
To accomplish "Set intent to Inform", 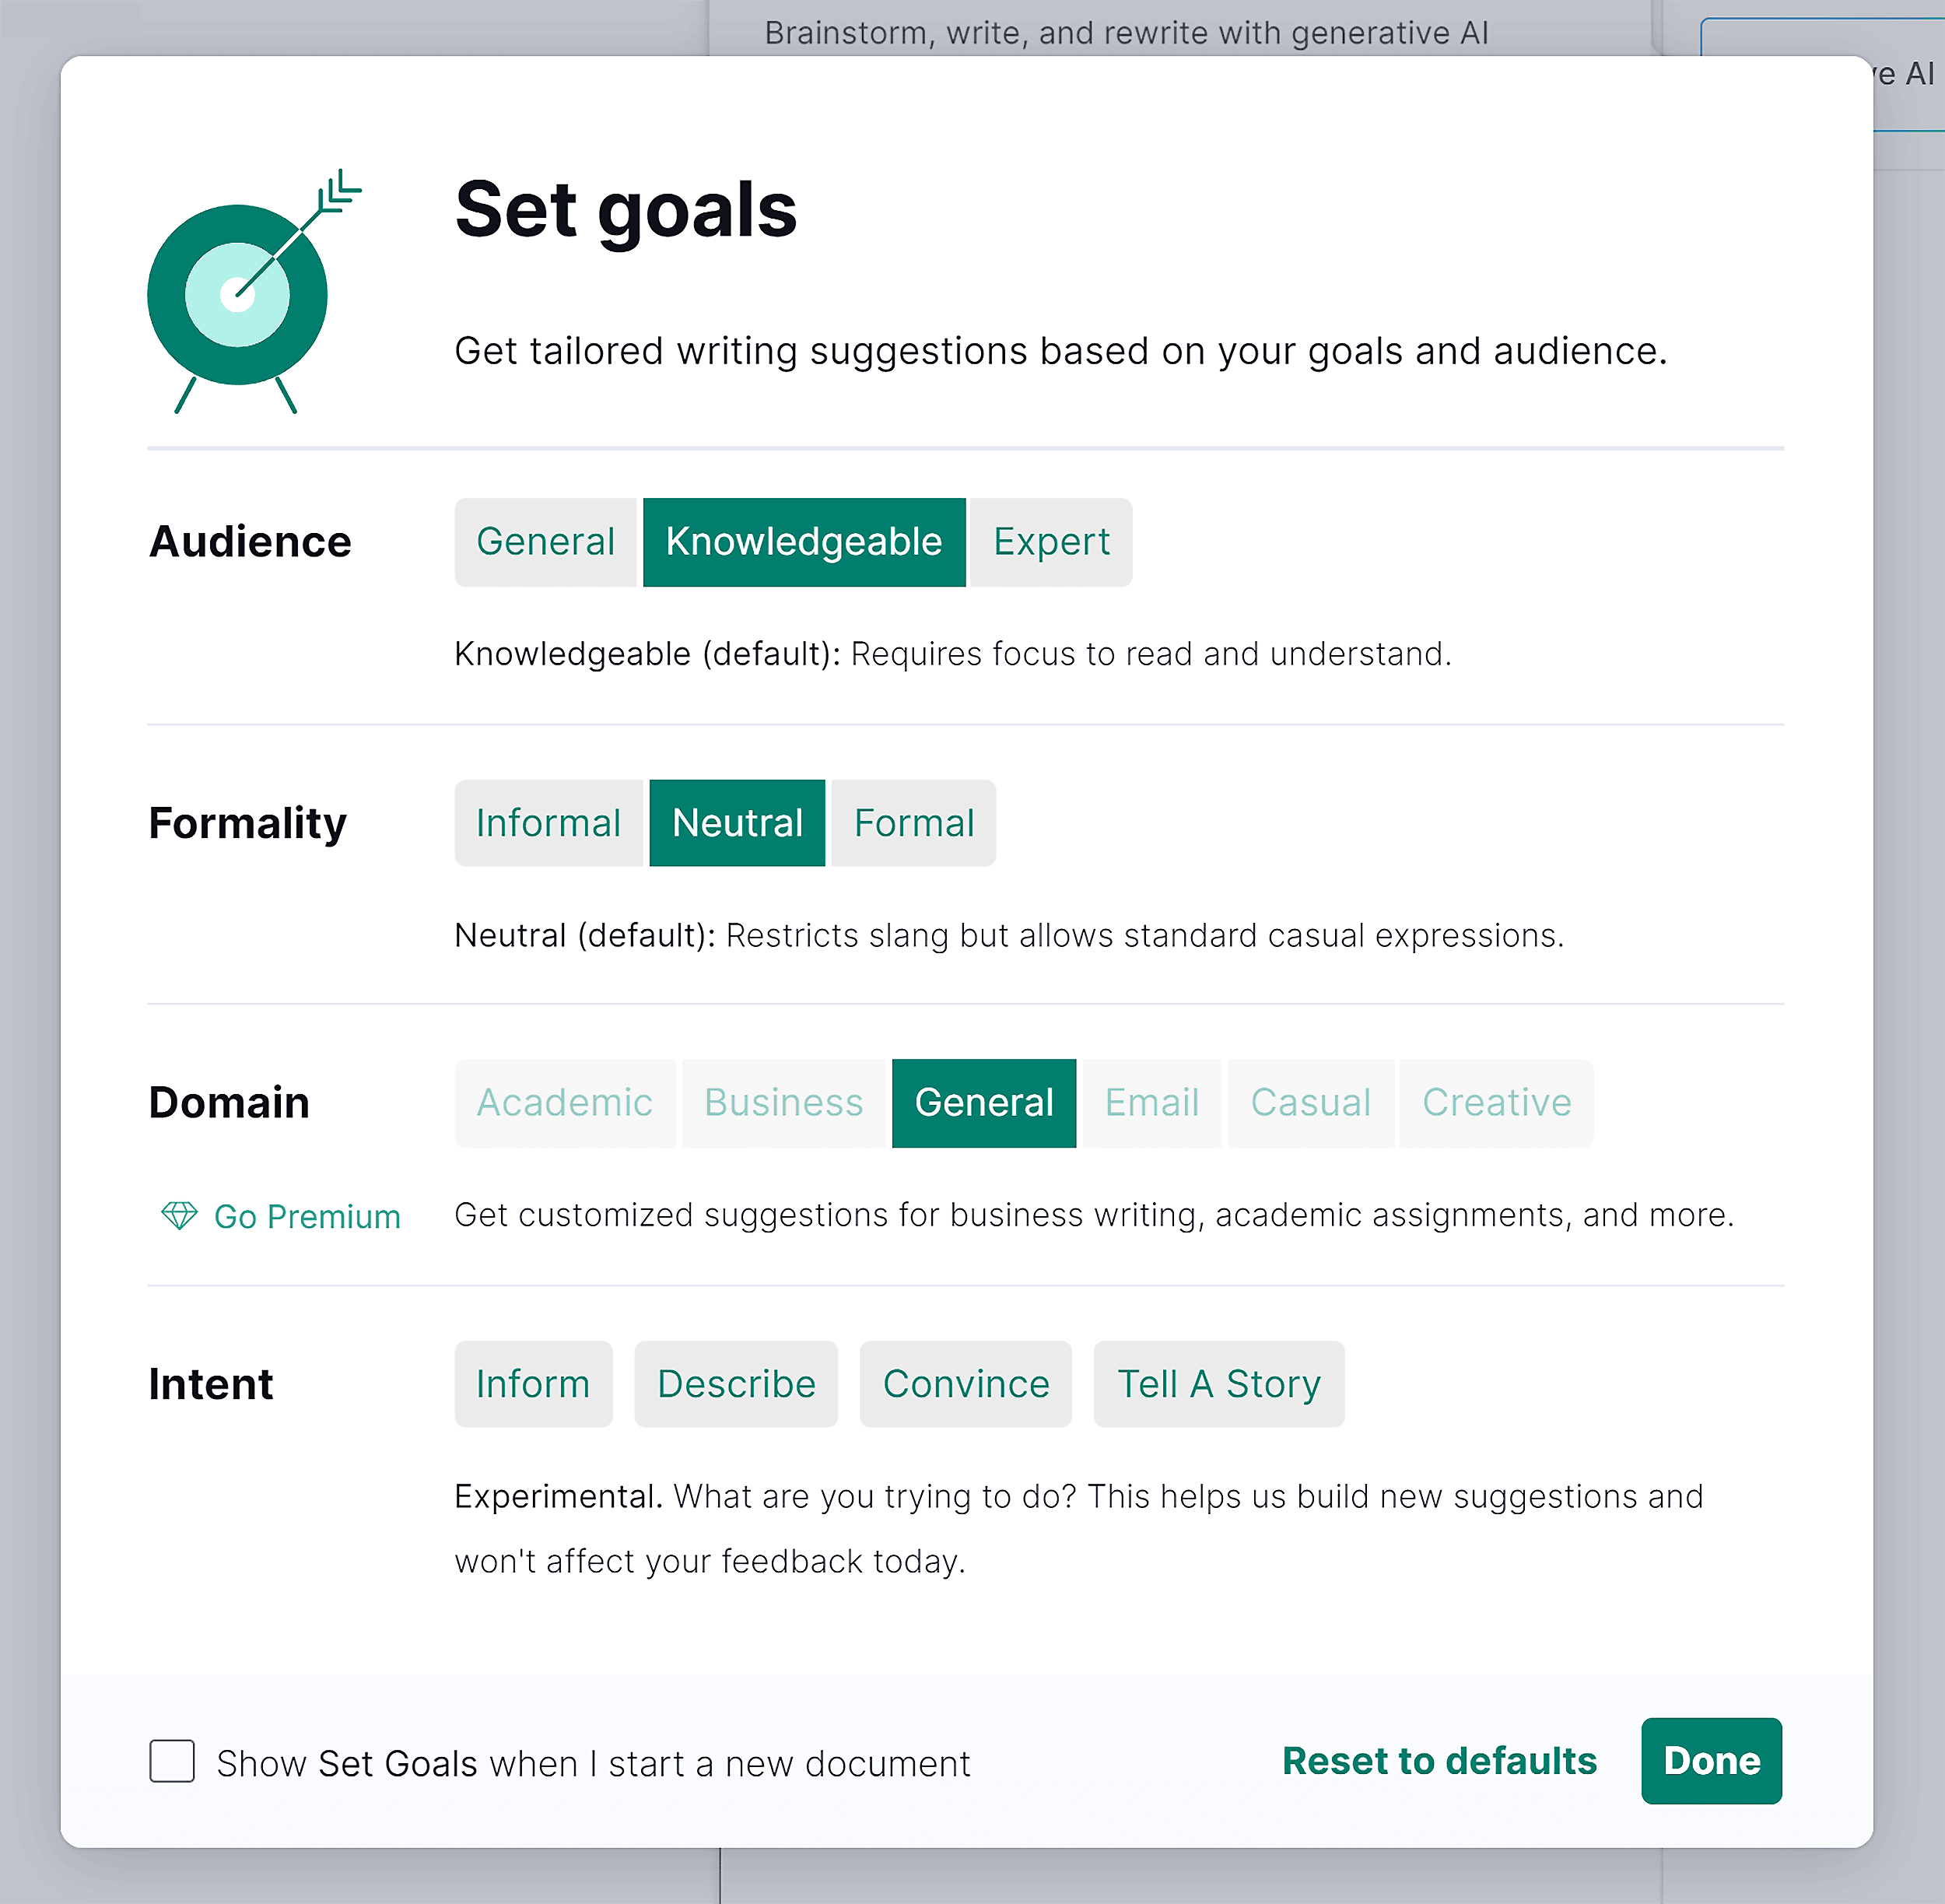I will click(x=532, y=1384).
